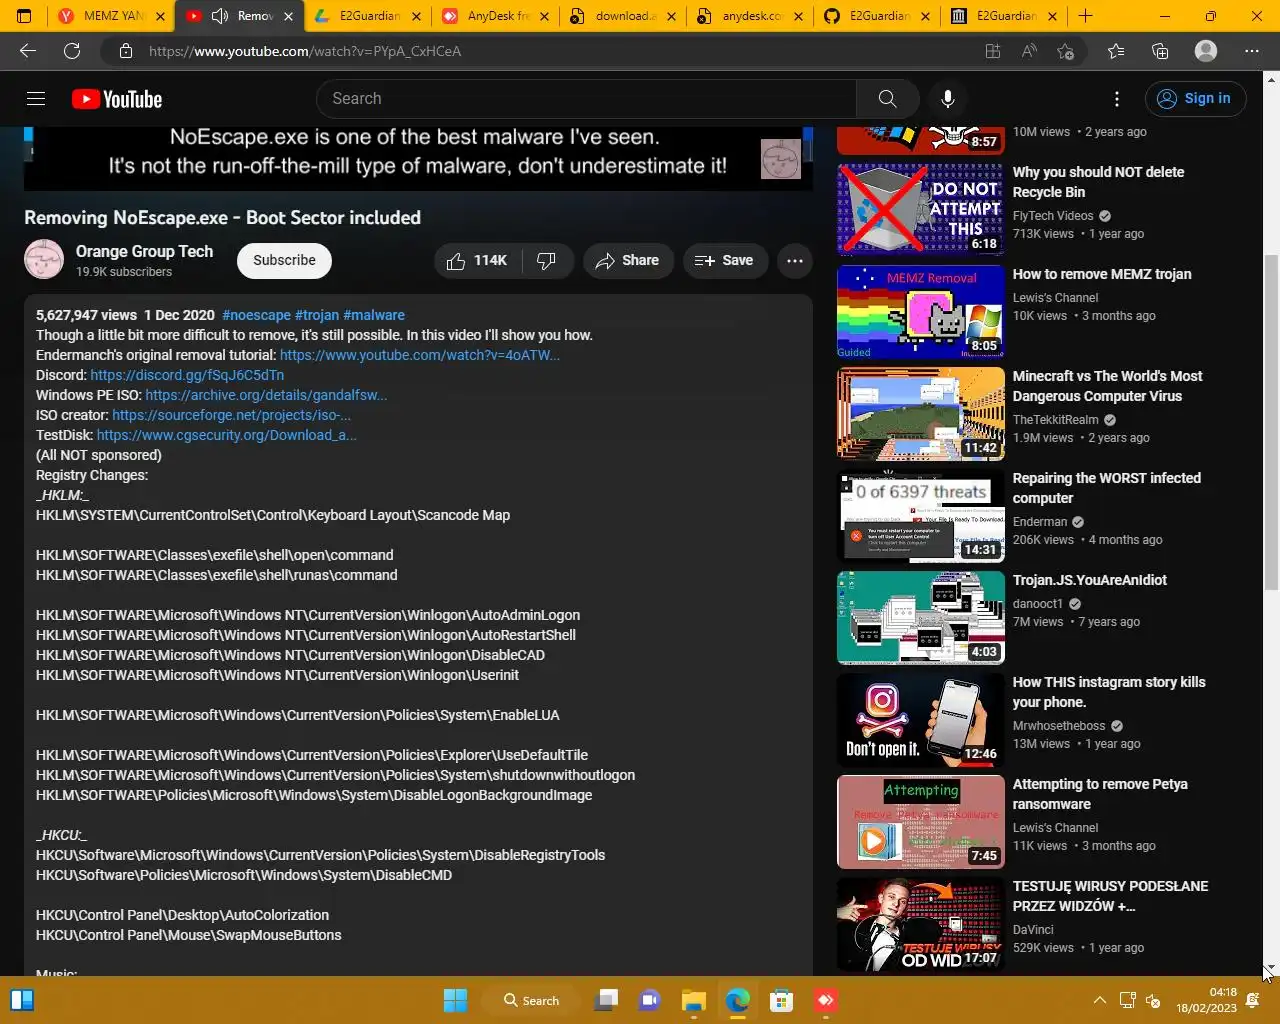Open Microsoft Store on taskbar
Image resolution: width=1280 pixels, height=1024 pixels.
[x=782, y=1000]
